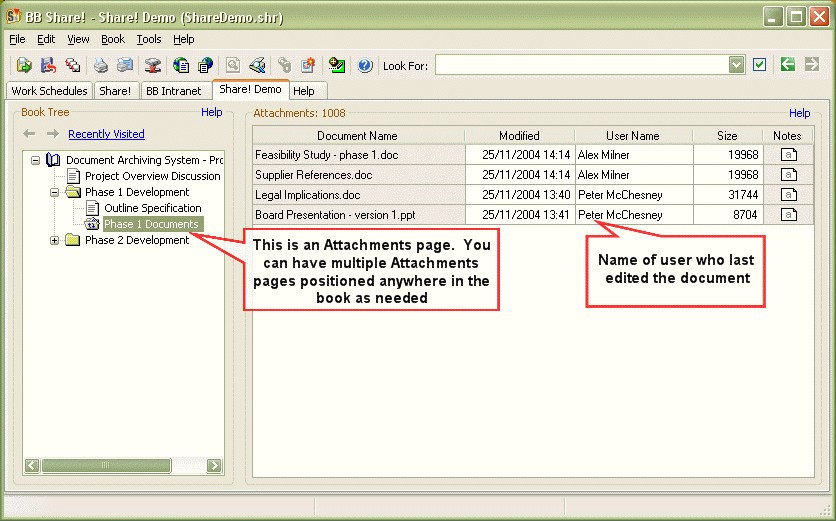Click the Help link in Book Tree panel
This screenshot has width=836, height=521.
click(x=212, y=112)
